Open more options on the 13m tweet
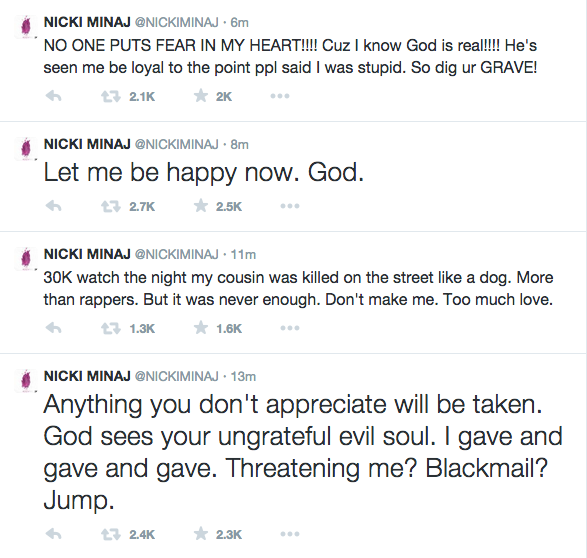The image size is (587, 558). tap(290, 534)
